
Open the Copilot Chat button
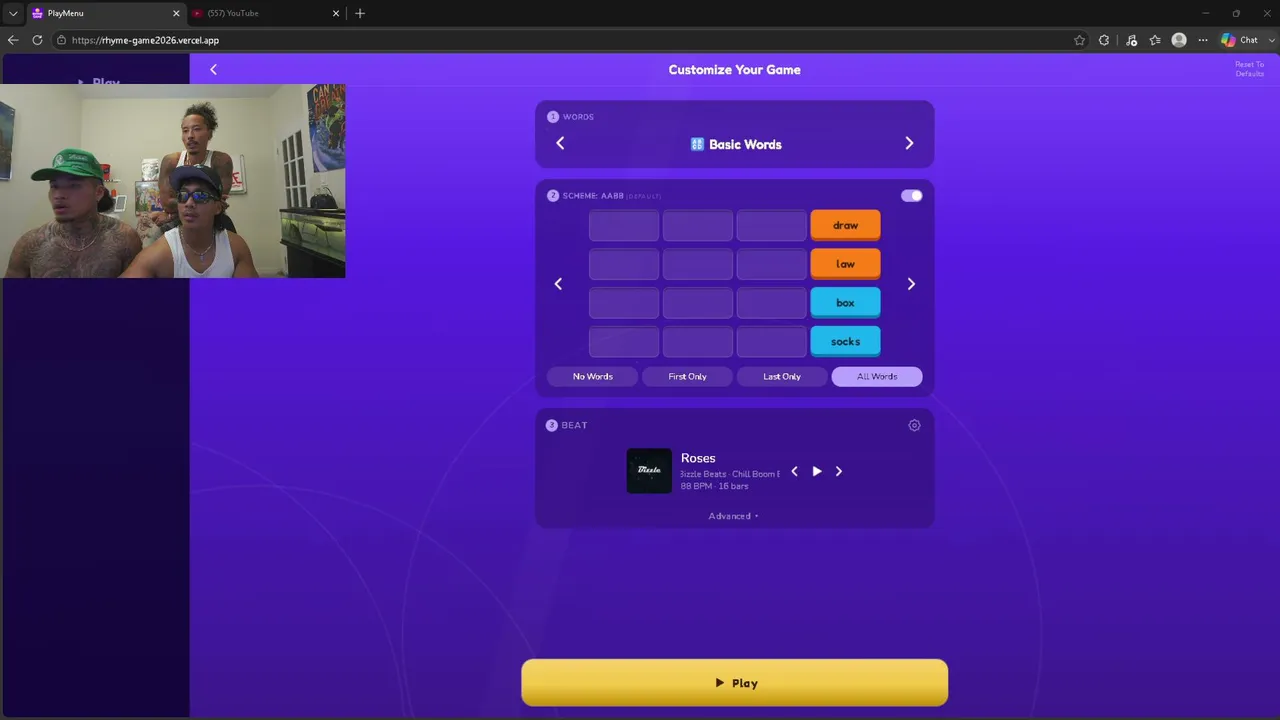point(1240,40)
